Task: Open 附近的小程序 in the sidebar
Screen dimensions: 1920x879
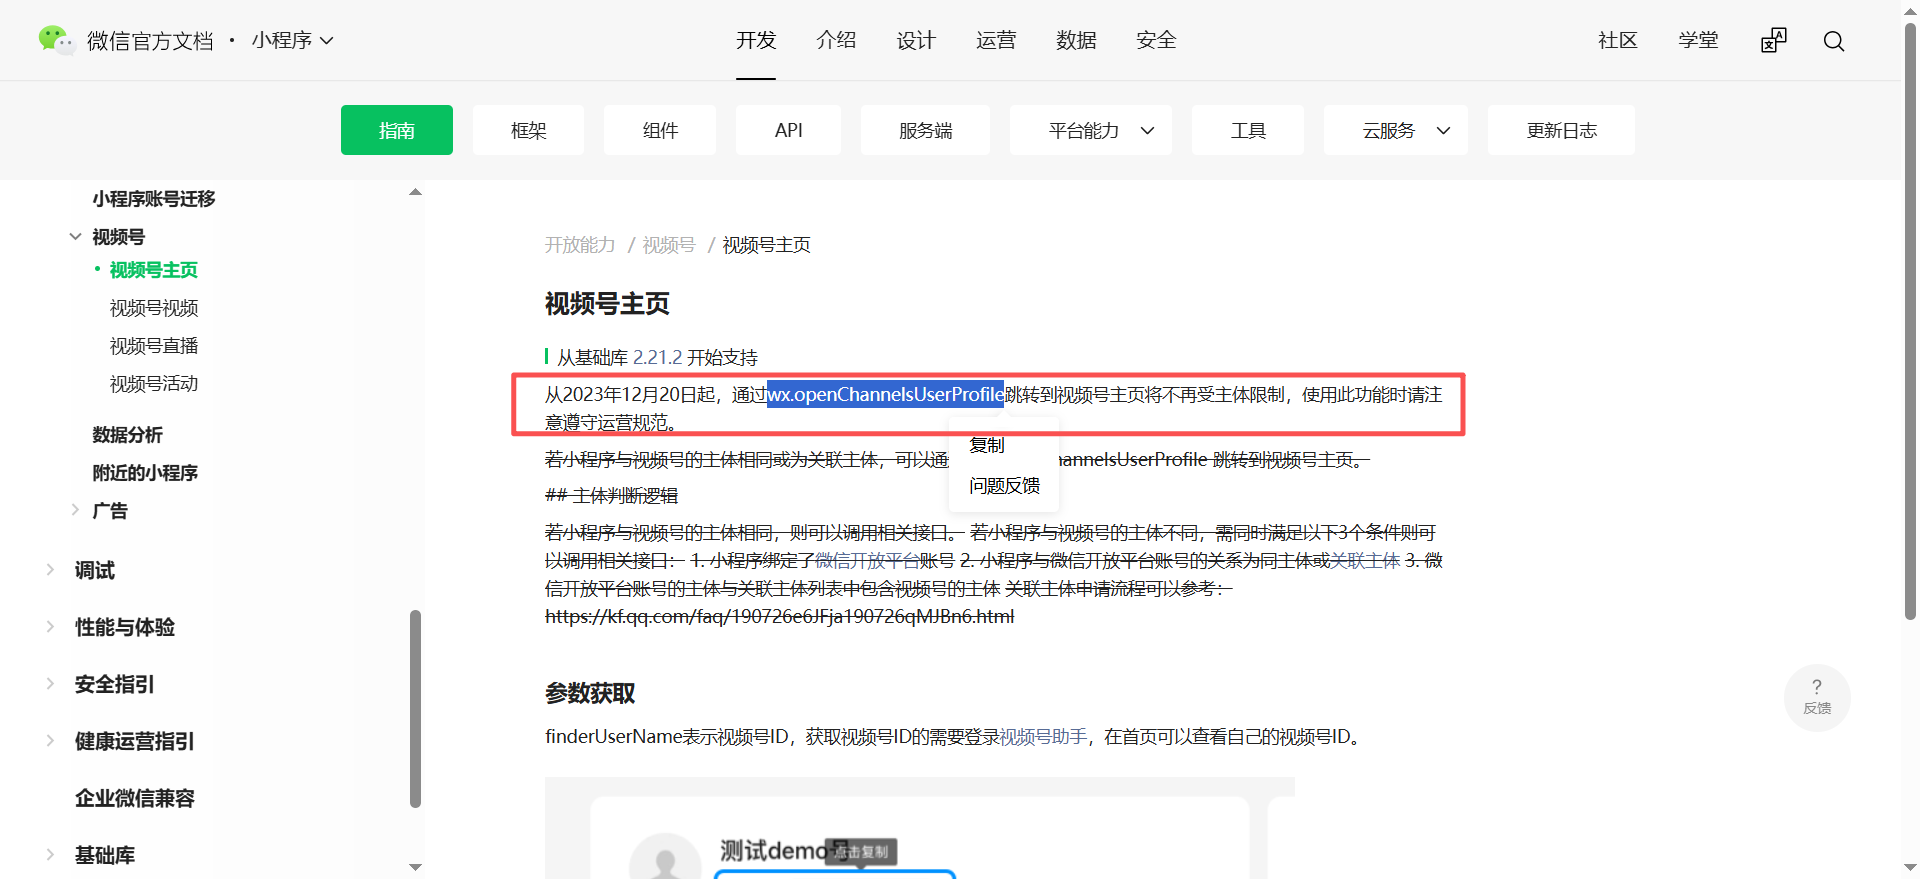Action: pos(145,473)
